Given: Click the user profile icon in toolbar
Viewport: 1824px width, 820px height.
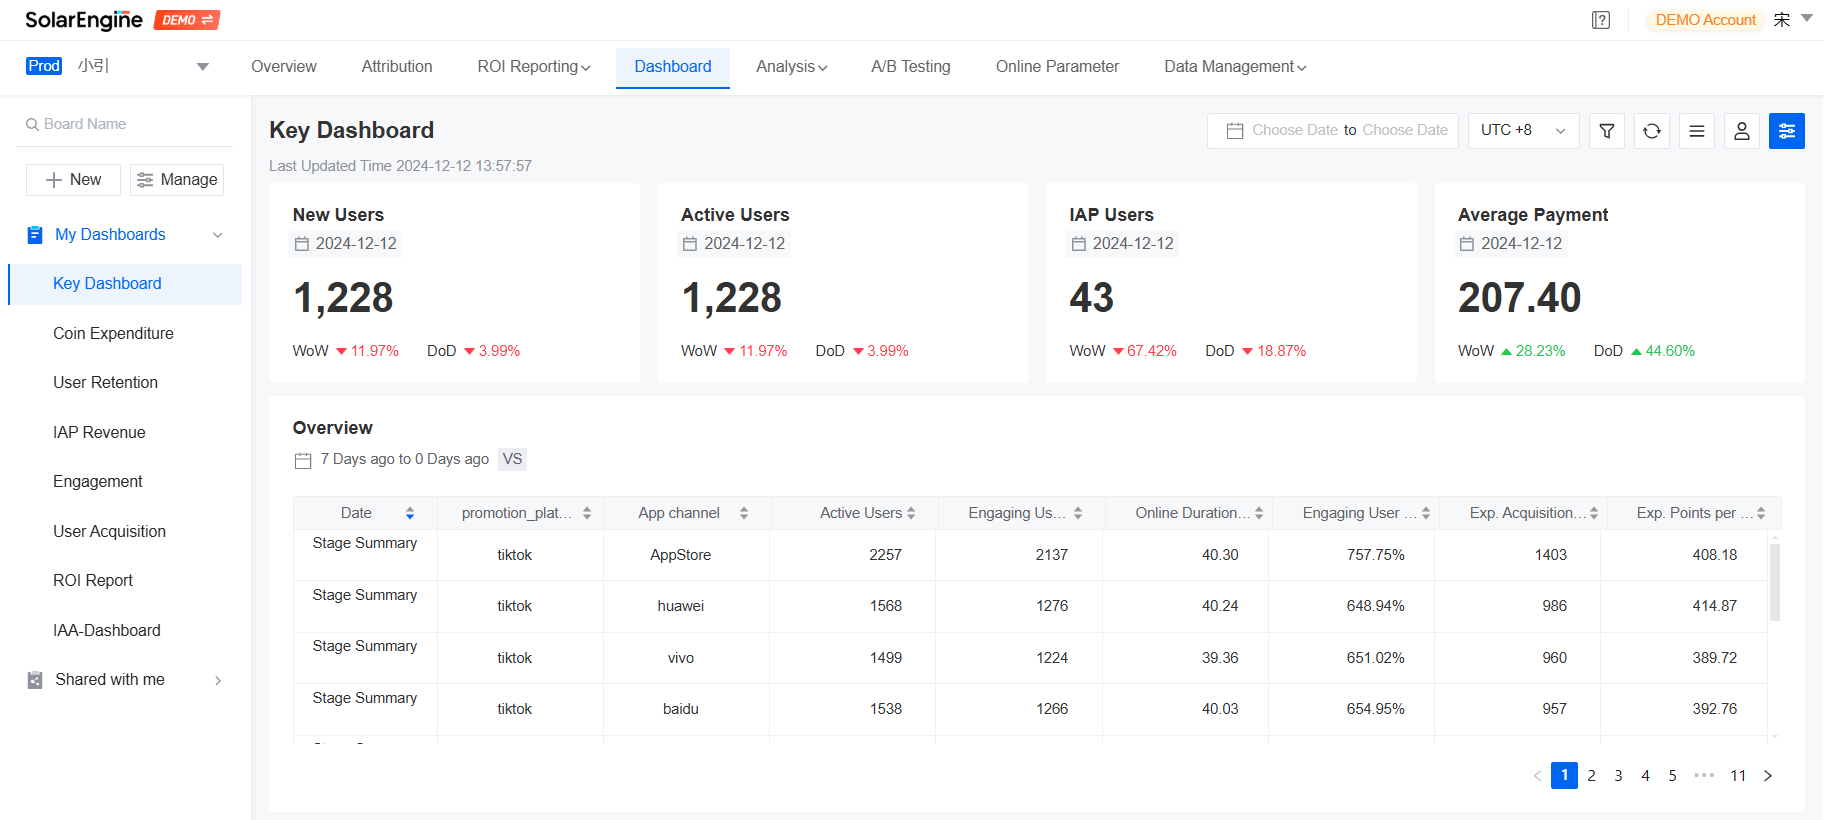Looking at the screenshot, I should (1742, 131).
